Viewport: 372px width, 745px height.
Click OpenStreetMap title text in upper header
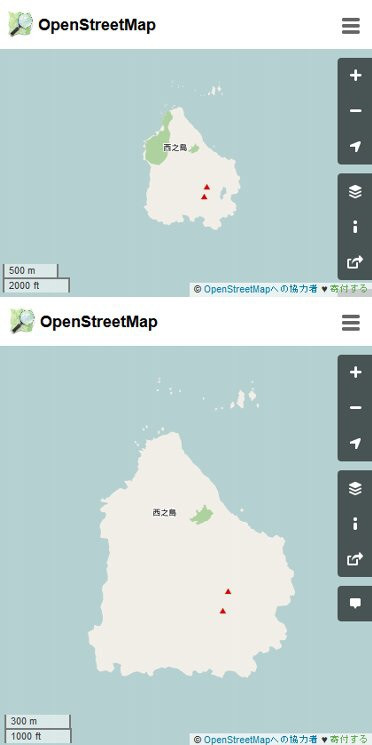(x=97, y=25)
